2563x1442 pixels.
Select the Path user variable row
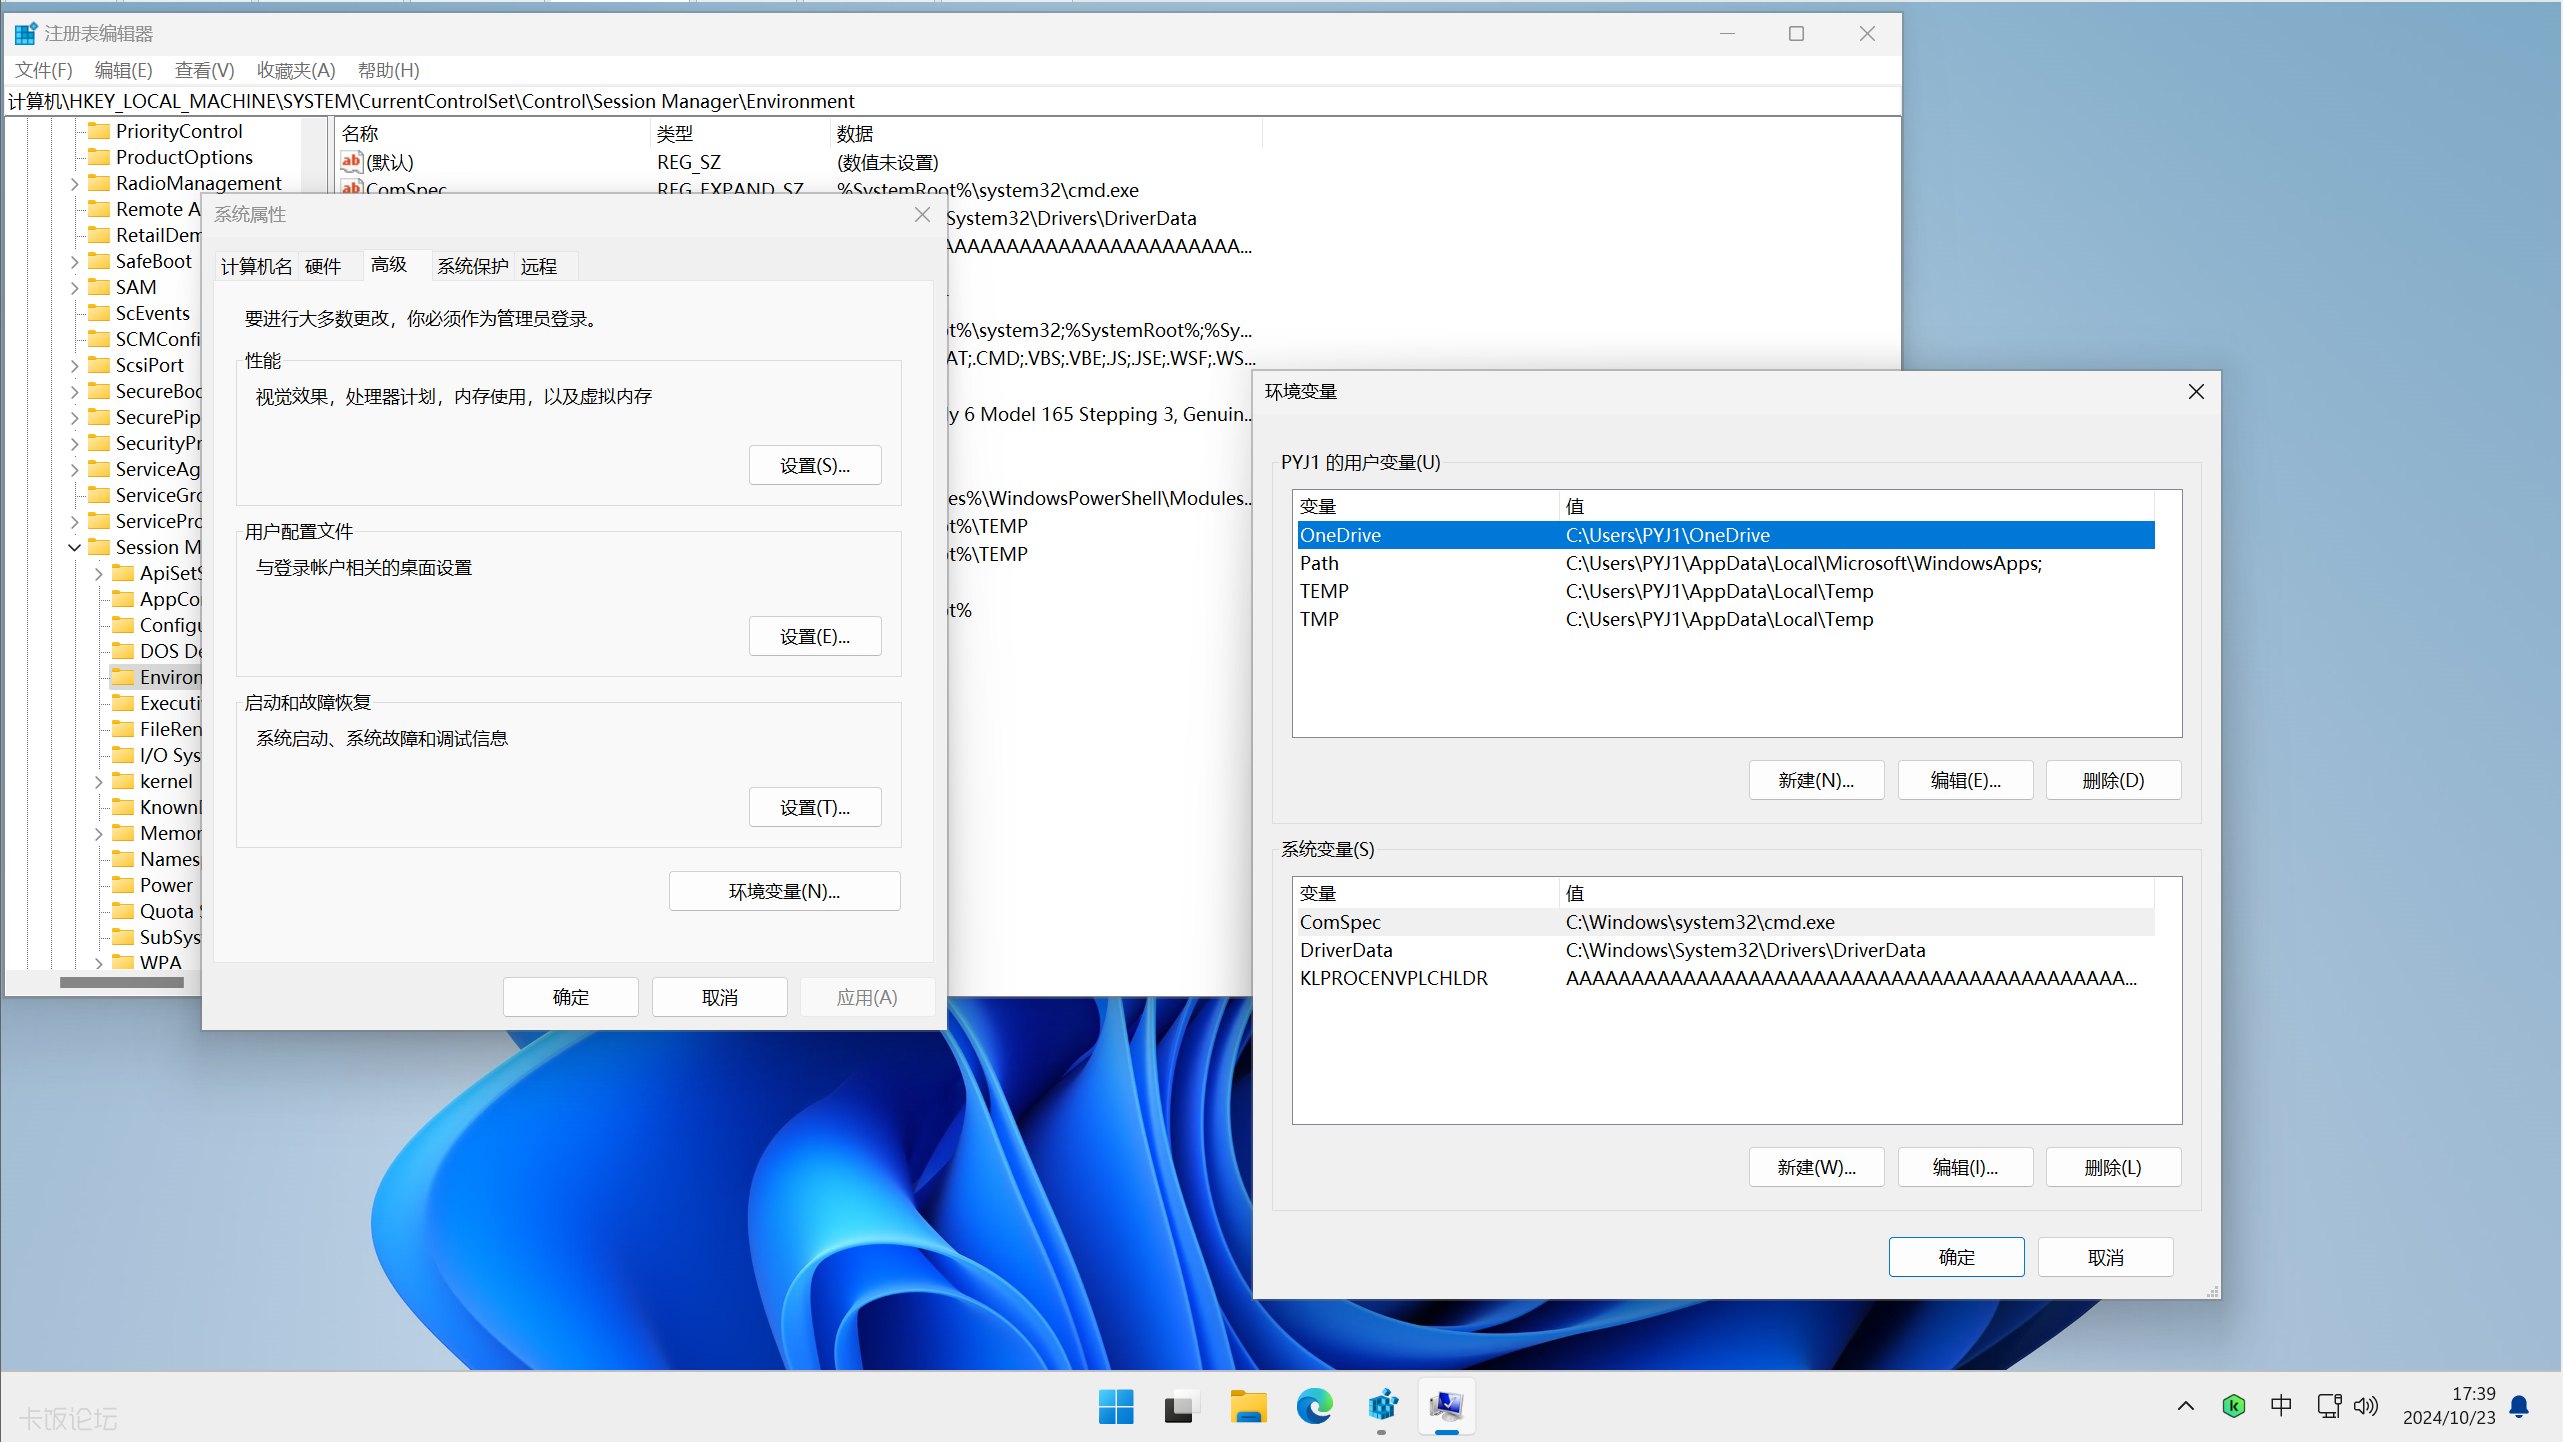1725,563
